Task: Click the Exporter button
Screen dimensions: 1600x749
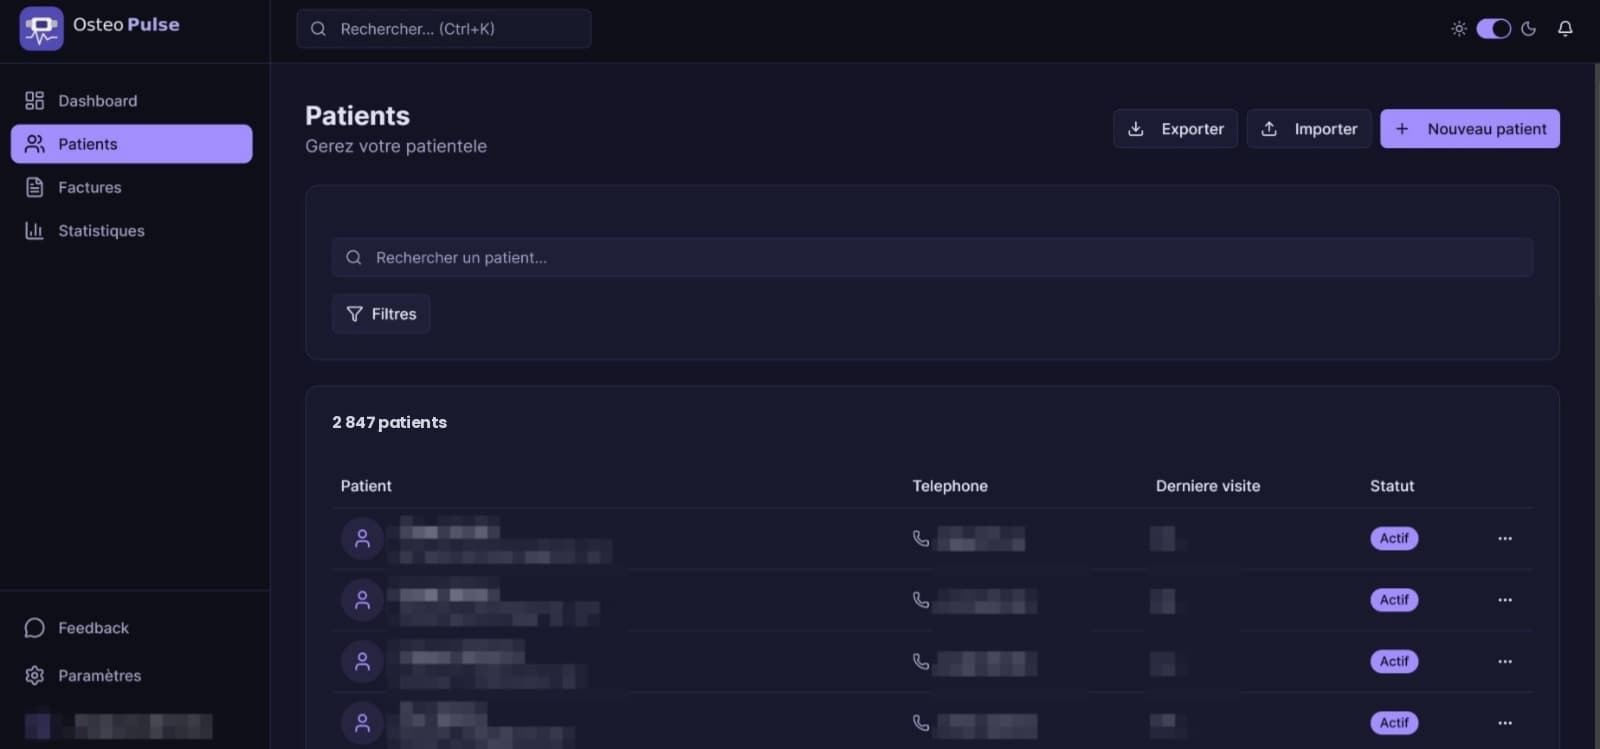Action: coord(1175,129)
